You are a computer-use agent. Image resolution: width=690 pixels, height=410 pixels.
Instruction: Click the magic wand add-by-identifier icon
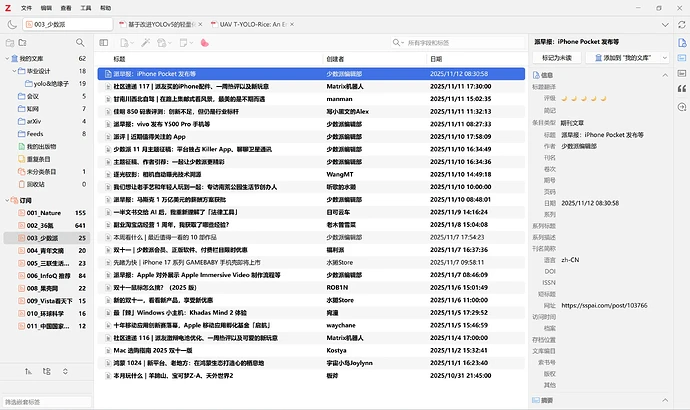pyautogui.click(x=145, y=43)
